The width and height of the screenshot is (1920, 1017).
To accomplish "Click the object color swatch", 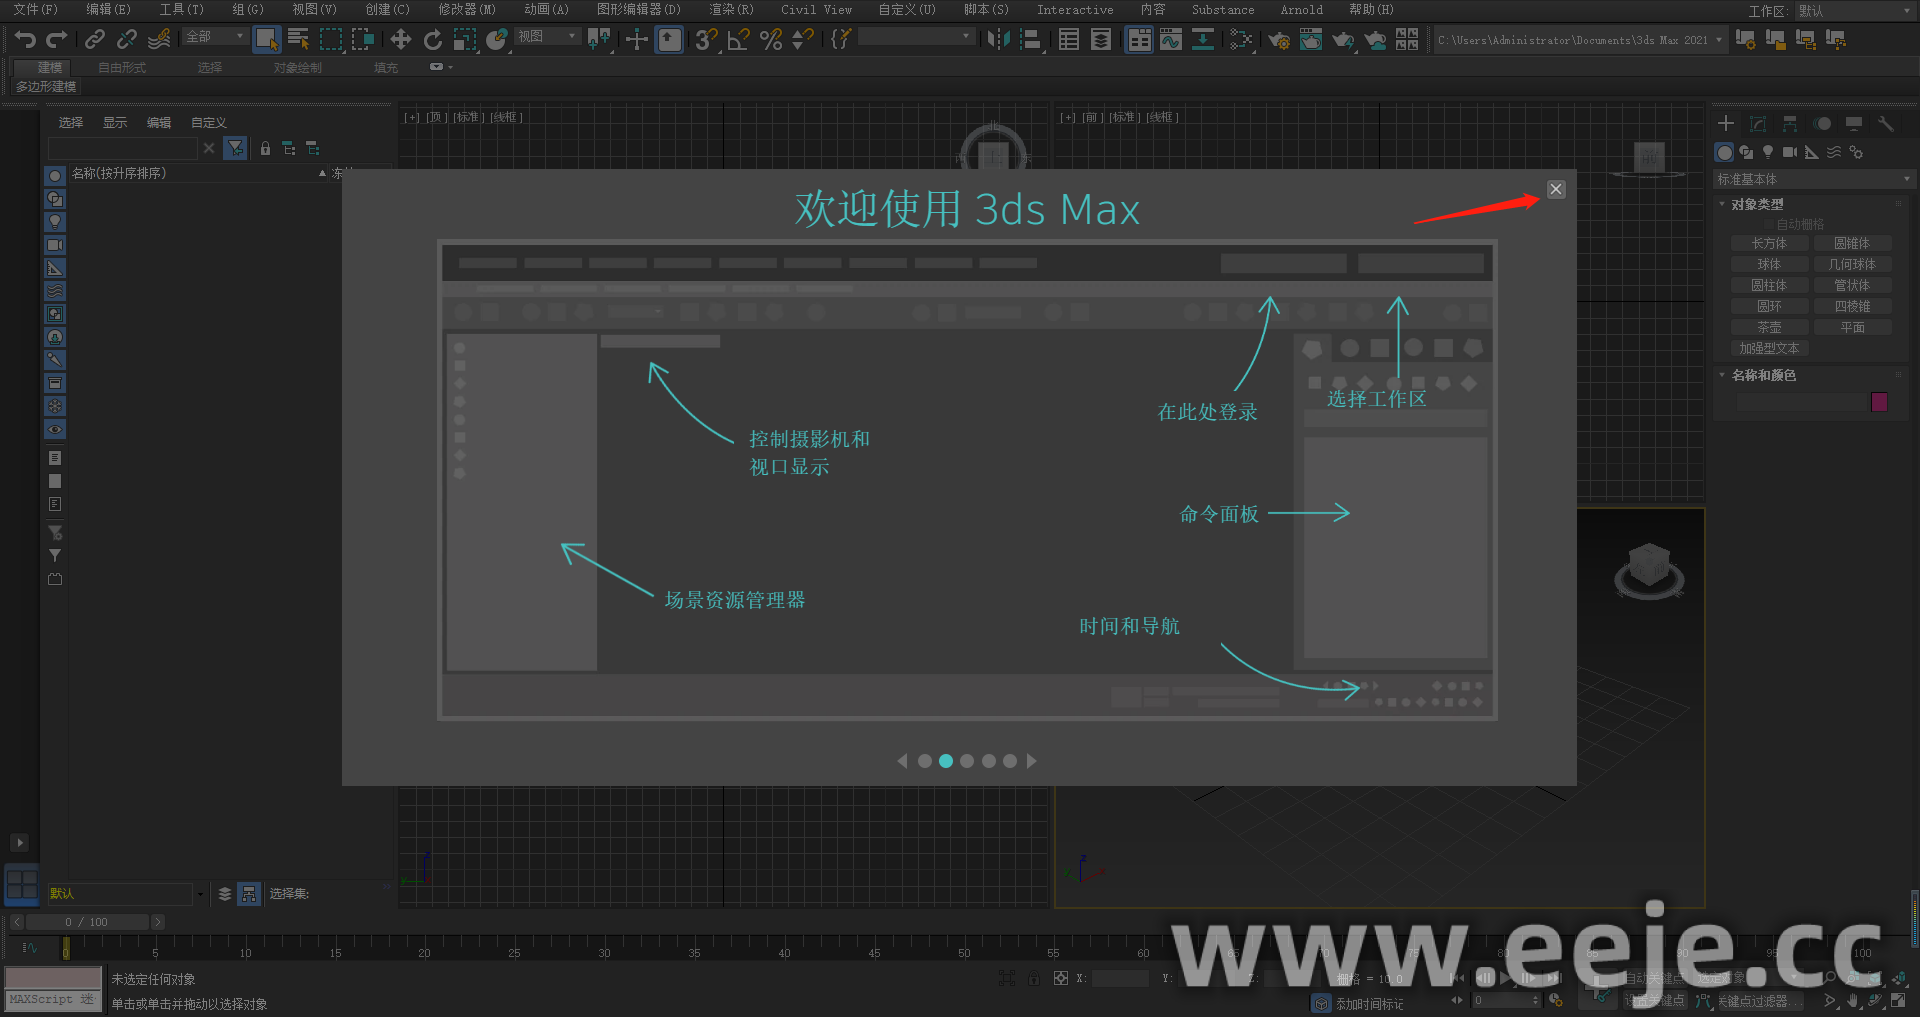I will click(x=1879, y=402).
